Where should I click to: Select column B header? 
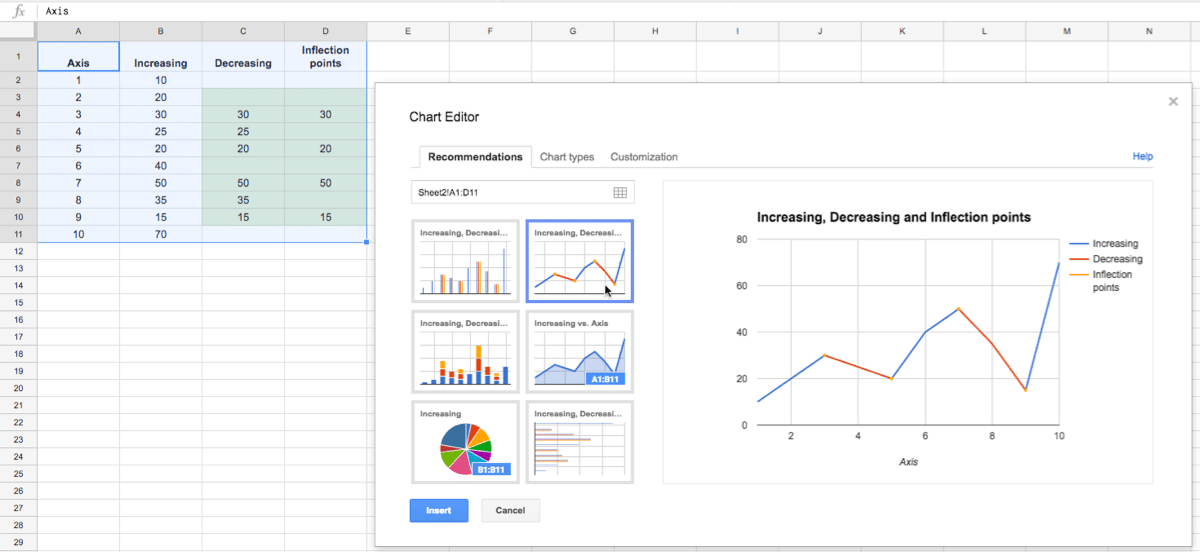click(x=160, y=32)
